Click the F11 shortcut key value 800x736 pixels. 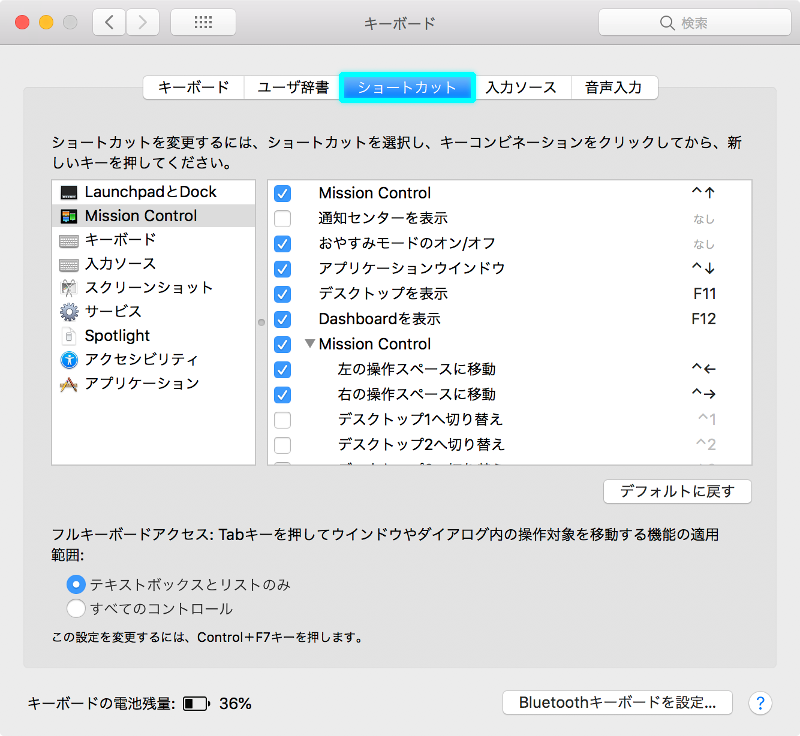point(705,294)
